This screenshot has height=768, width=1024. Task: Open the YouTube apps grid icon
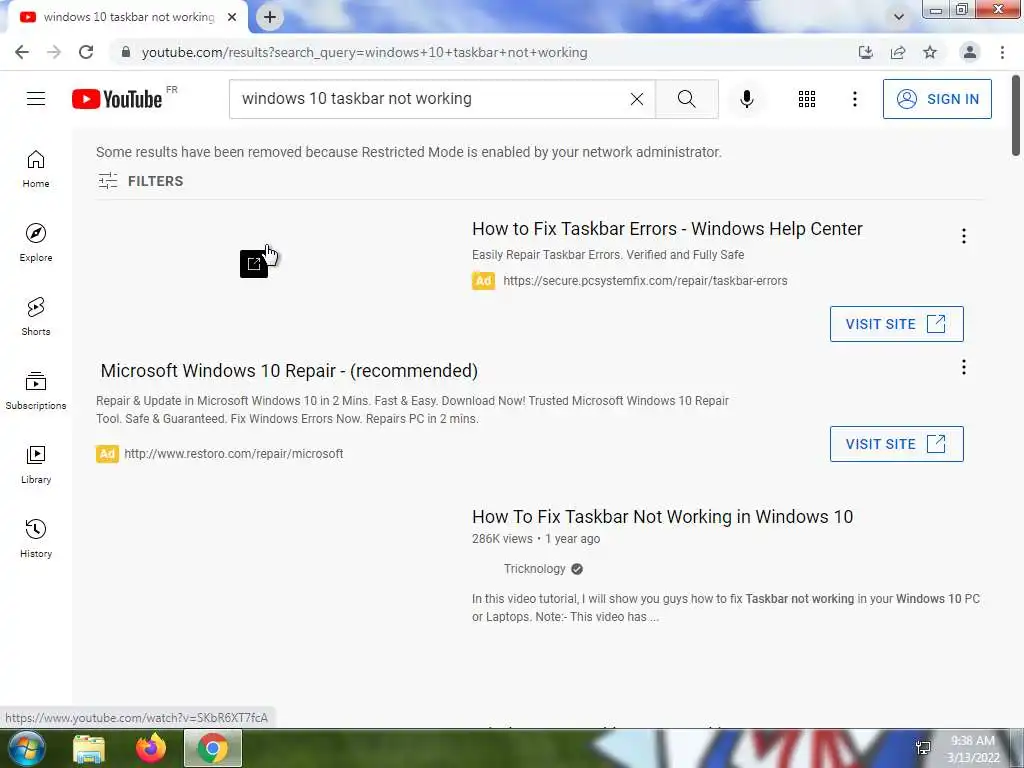pos(807,99)
